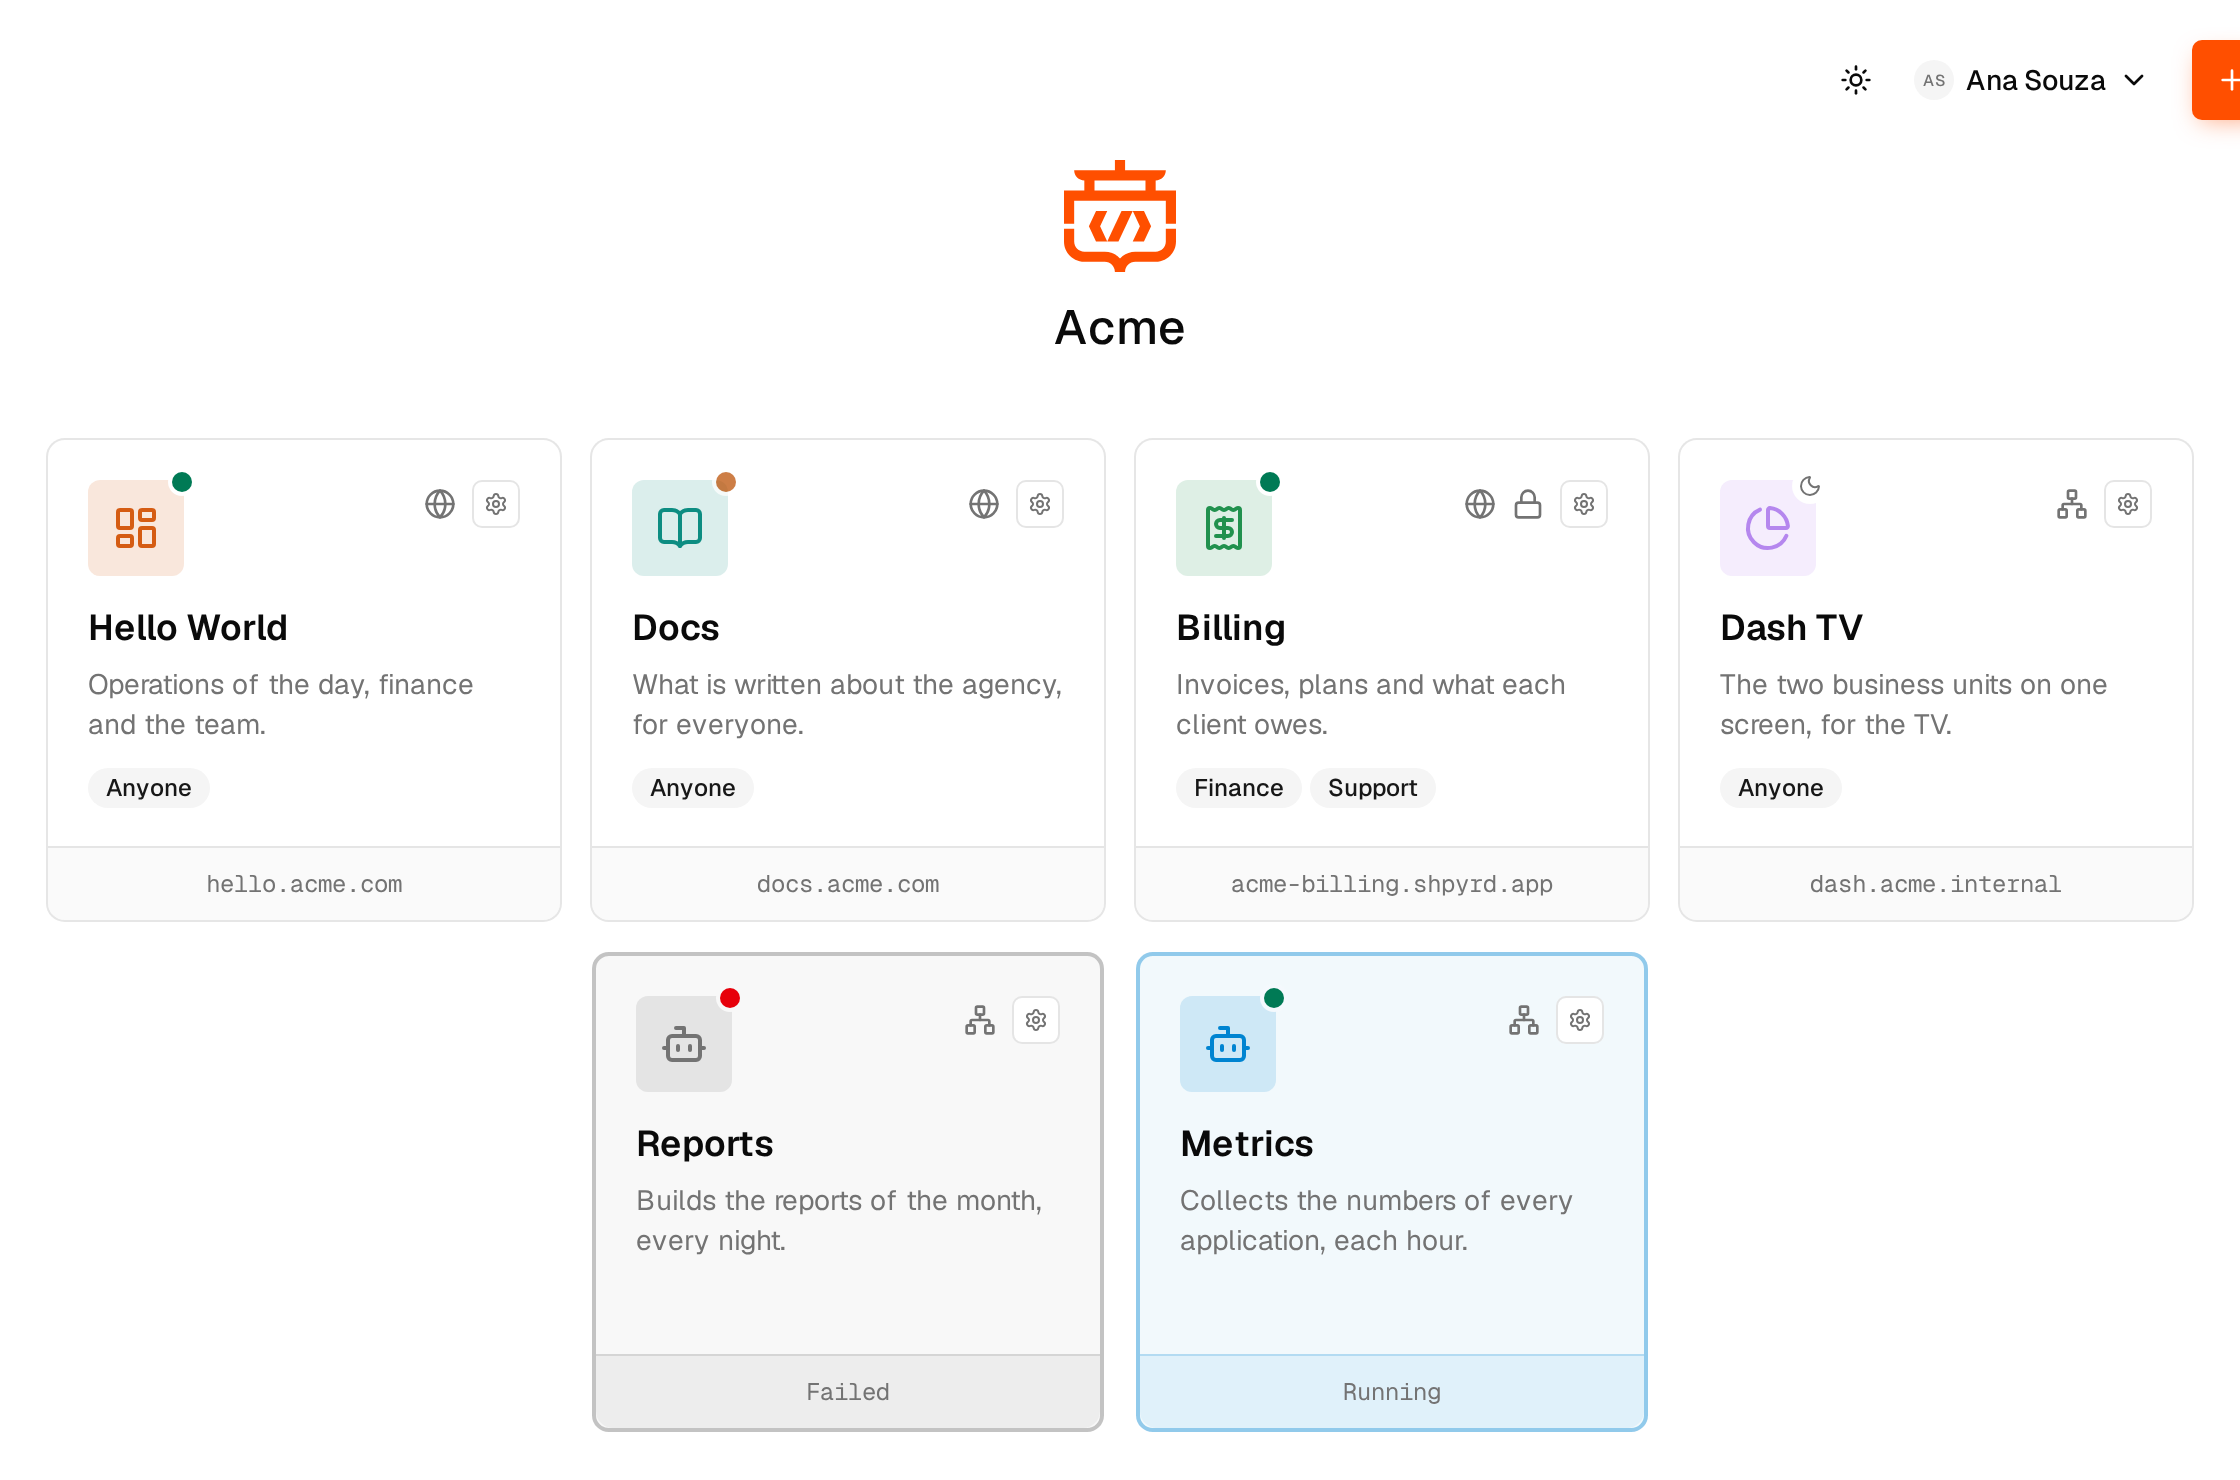This screenshot has width=2240, height=1480.
Task: Expand the Ana Souza user menu
Action: tap(2030, 80)
